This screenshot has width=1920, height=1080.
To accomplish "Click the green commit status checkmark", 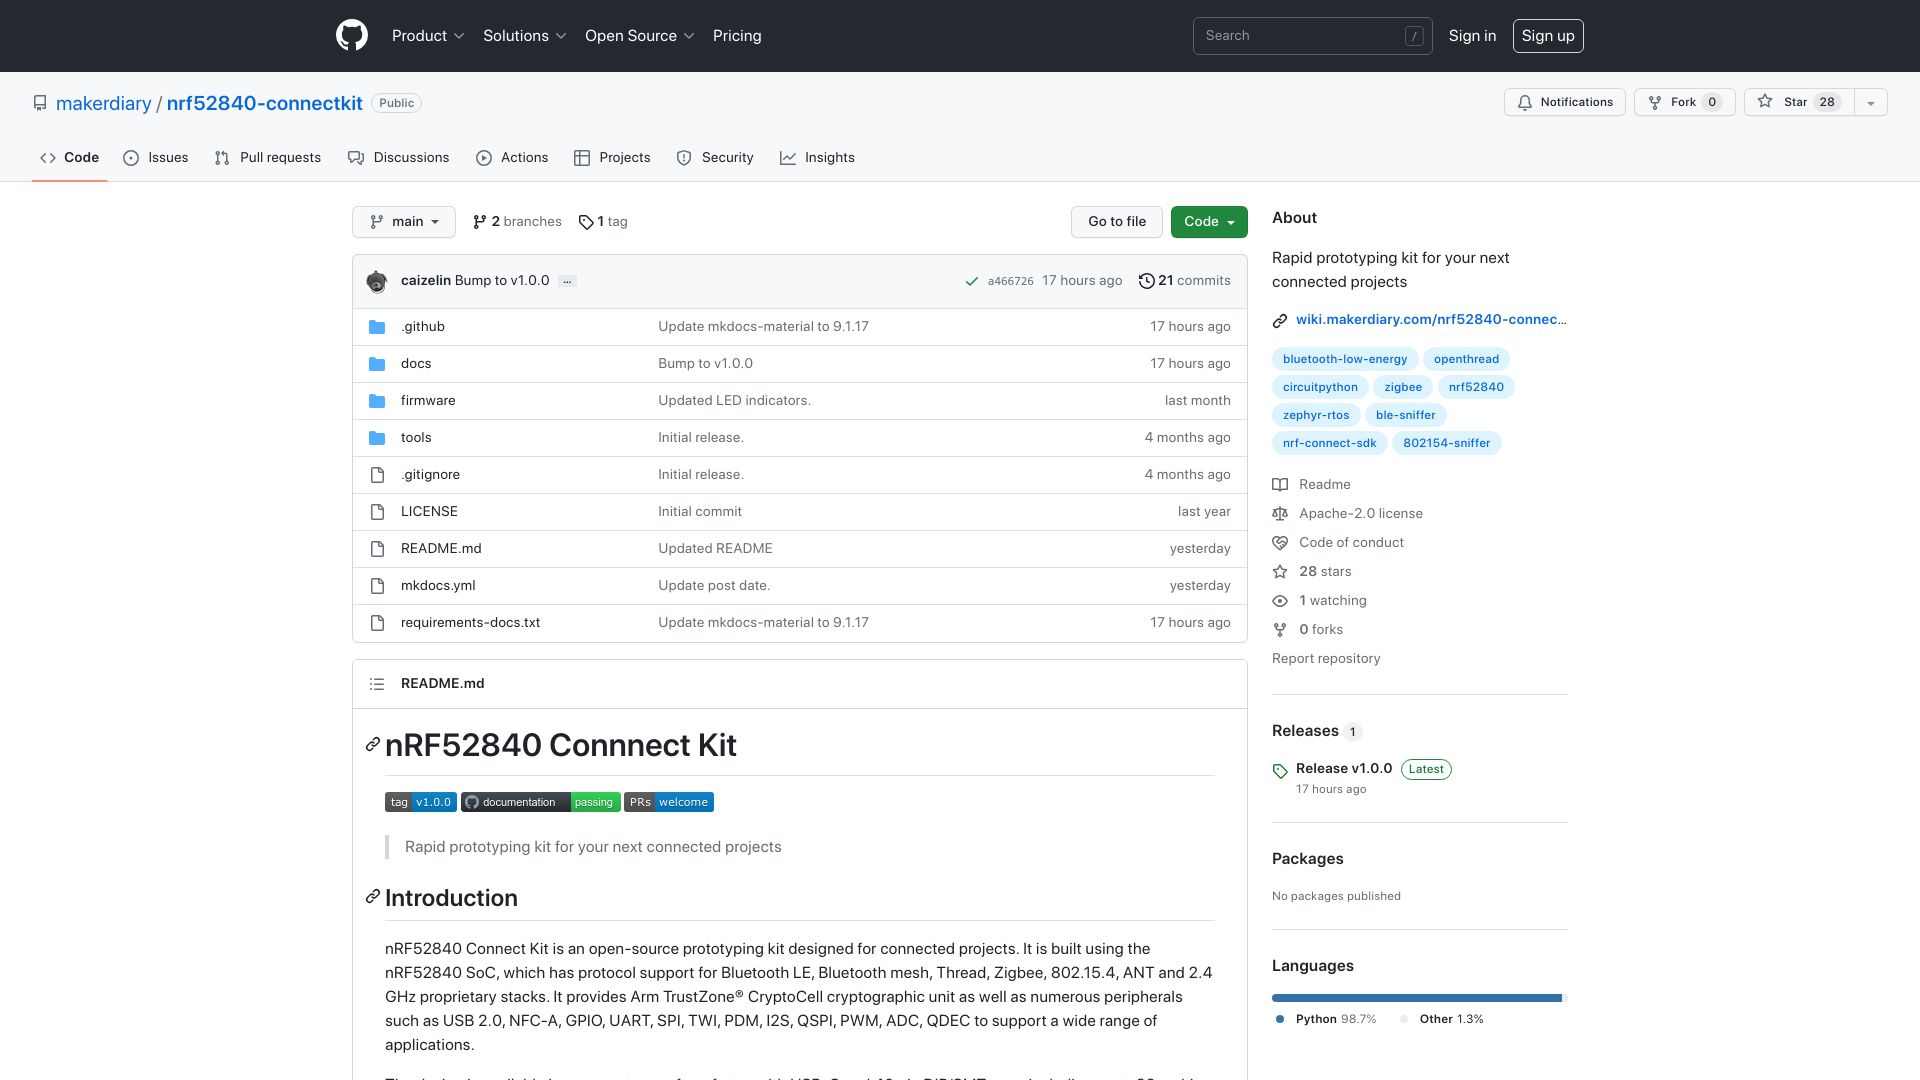I will (971, 281).
